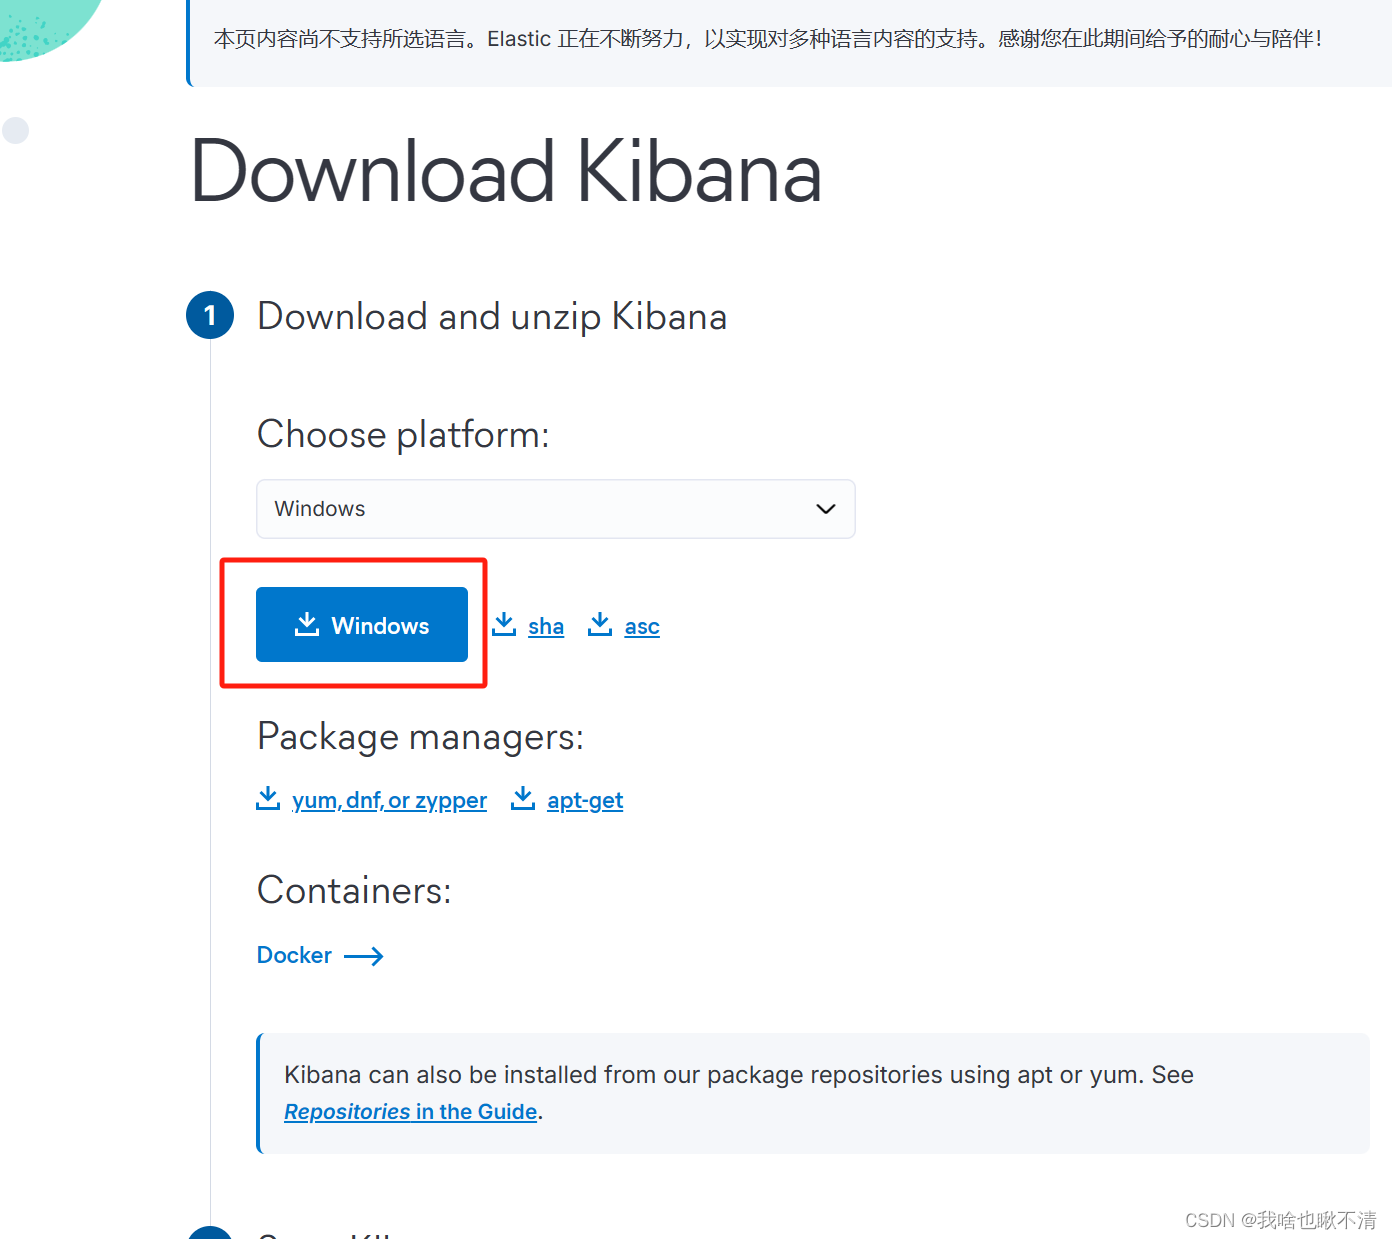The image size is (1392, 1239).
Task: Open the Repositories in the Guide link
Action: click(411, 1112)
